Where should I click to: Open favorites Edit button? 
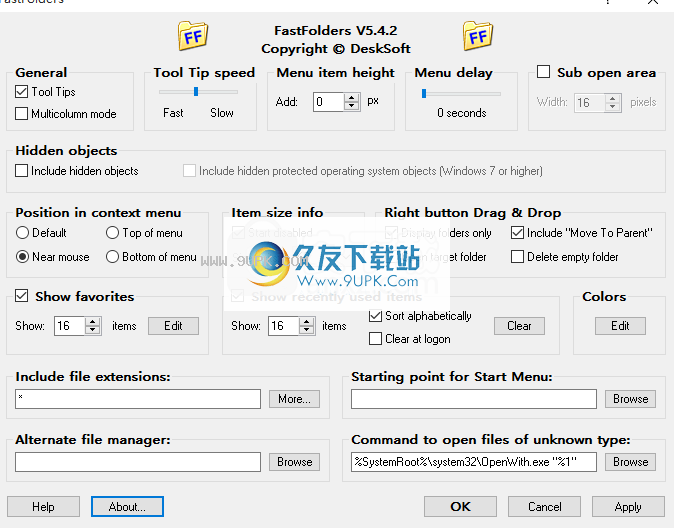[173, 326]
